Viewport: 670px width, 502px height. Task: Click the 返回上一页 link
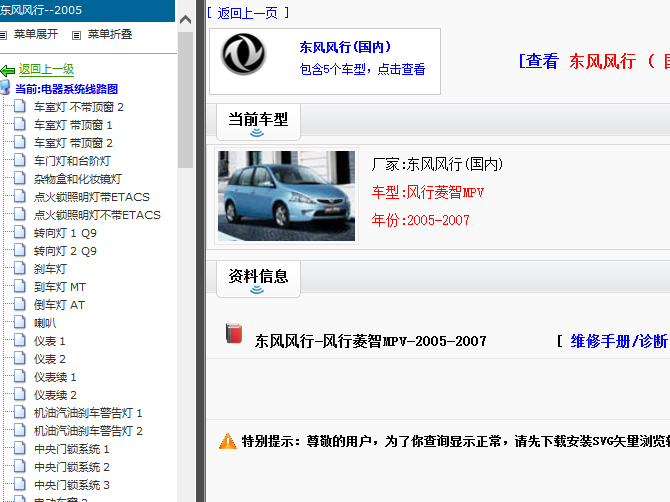[x=248, y=13]
